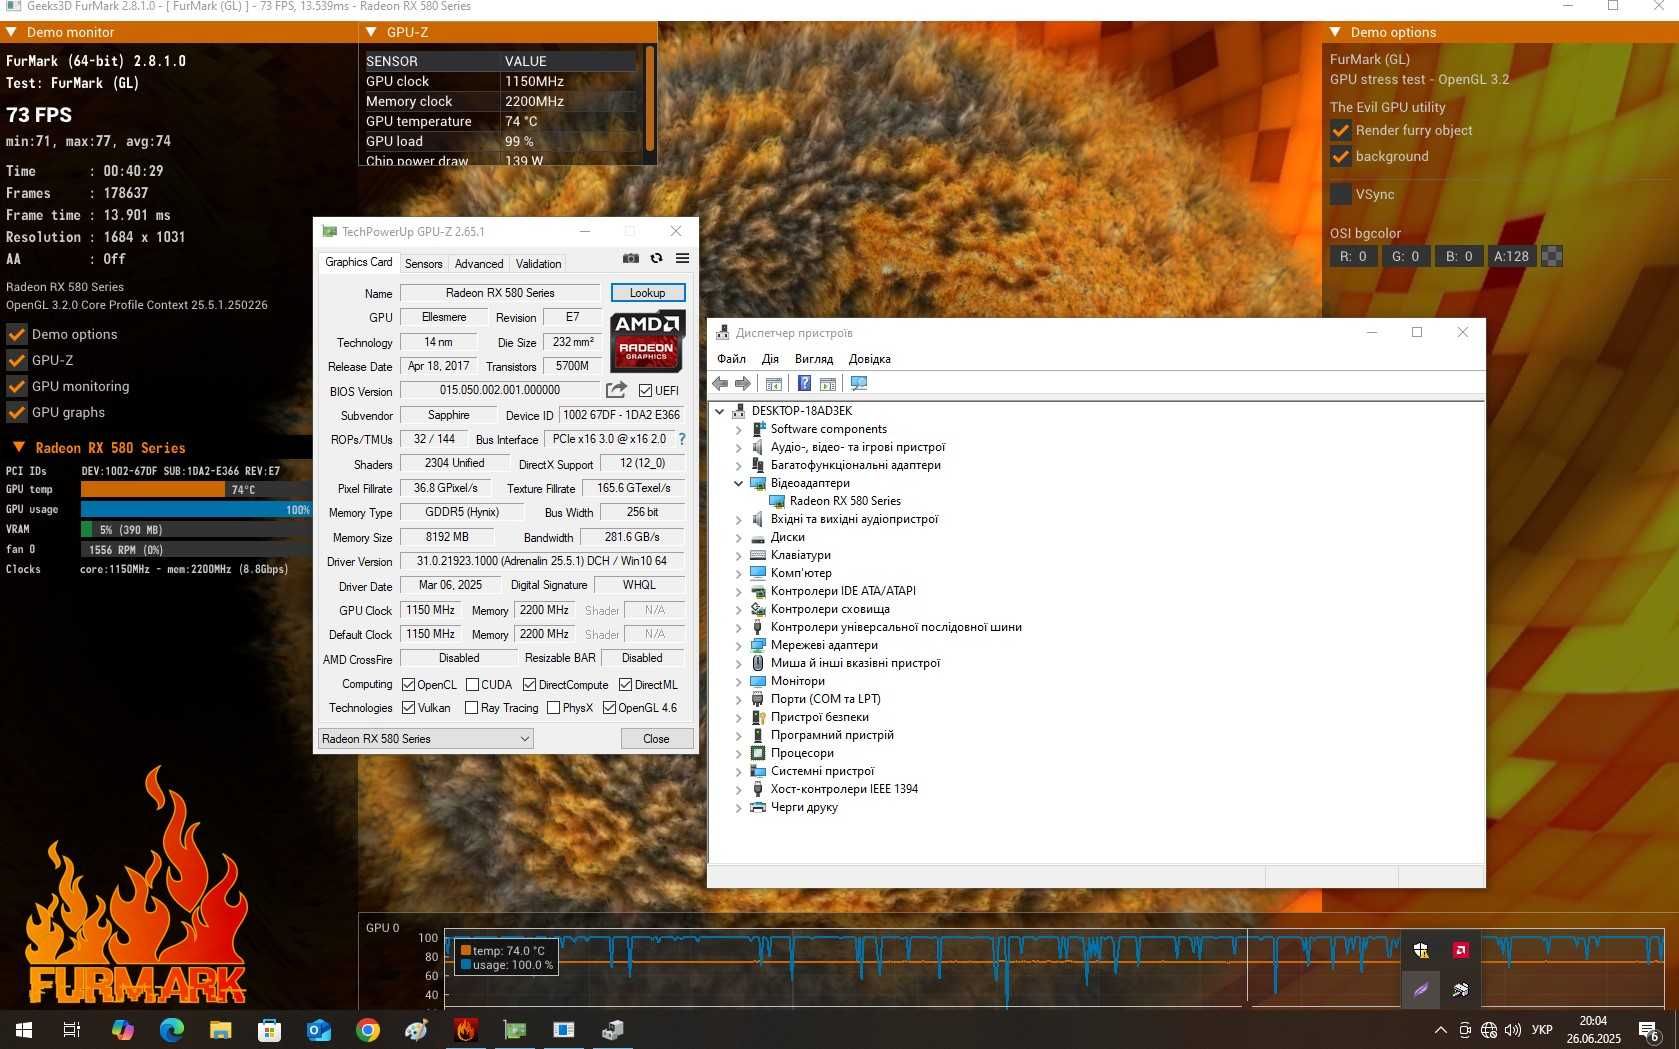Uncheck Render furry object
Viewport: 1679px width, 1049px height.
[x=1341, y=130]
